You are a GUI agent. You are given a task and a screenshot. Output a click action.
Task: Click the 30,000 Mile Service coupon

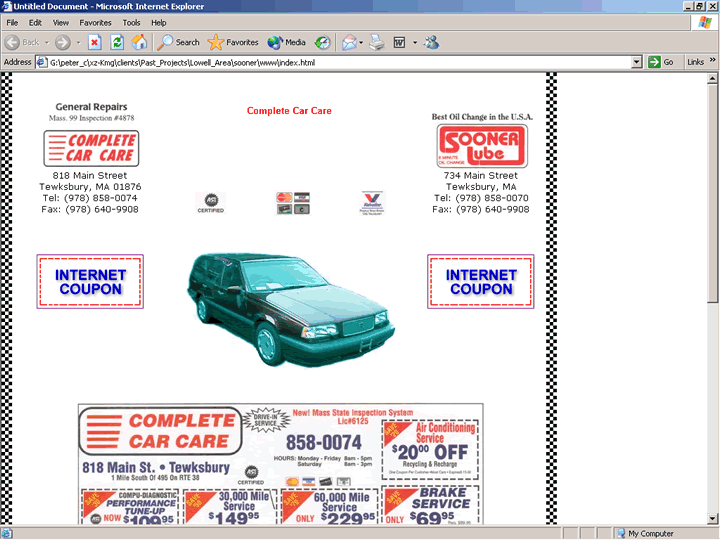point(231,506)
